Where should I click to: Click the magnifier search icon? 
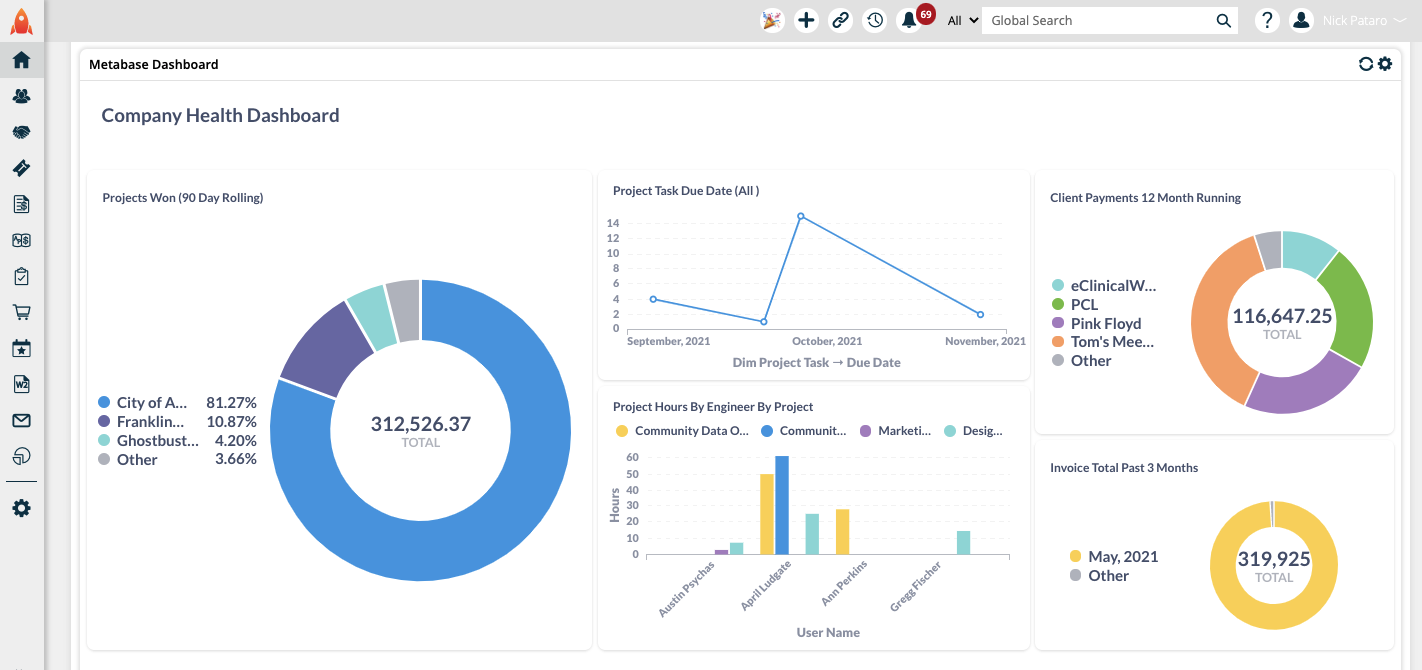click(1223, 21)
